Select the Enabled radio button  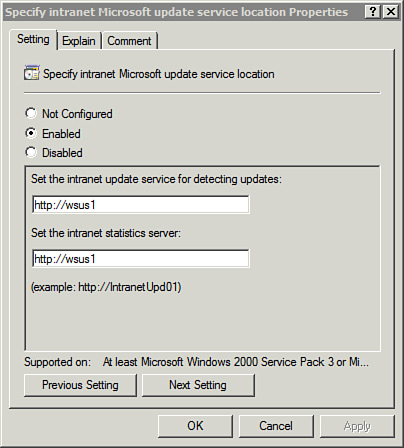click(x=31, y=133)
